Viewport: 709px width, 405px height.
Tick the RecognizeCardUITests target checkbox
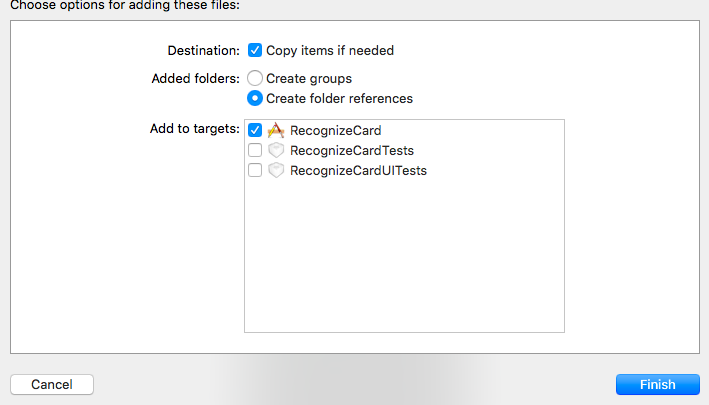click(255, 170)
